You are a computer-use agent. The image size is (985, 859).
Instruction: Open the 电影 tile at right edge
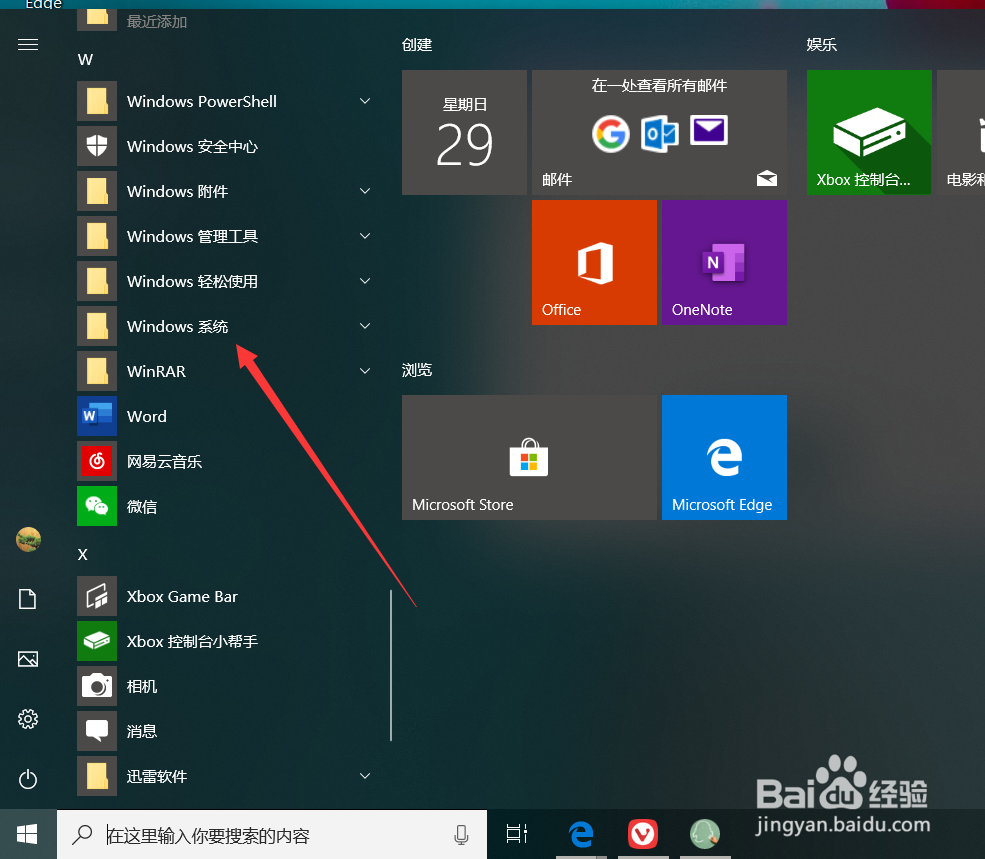point(961,133)
